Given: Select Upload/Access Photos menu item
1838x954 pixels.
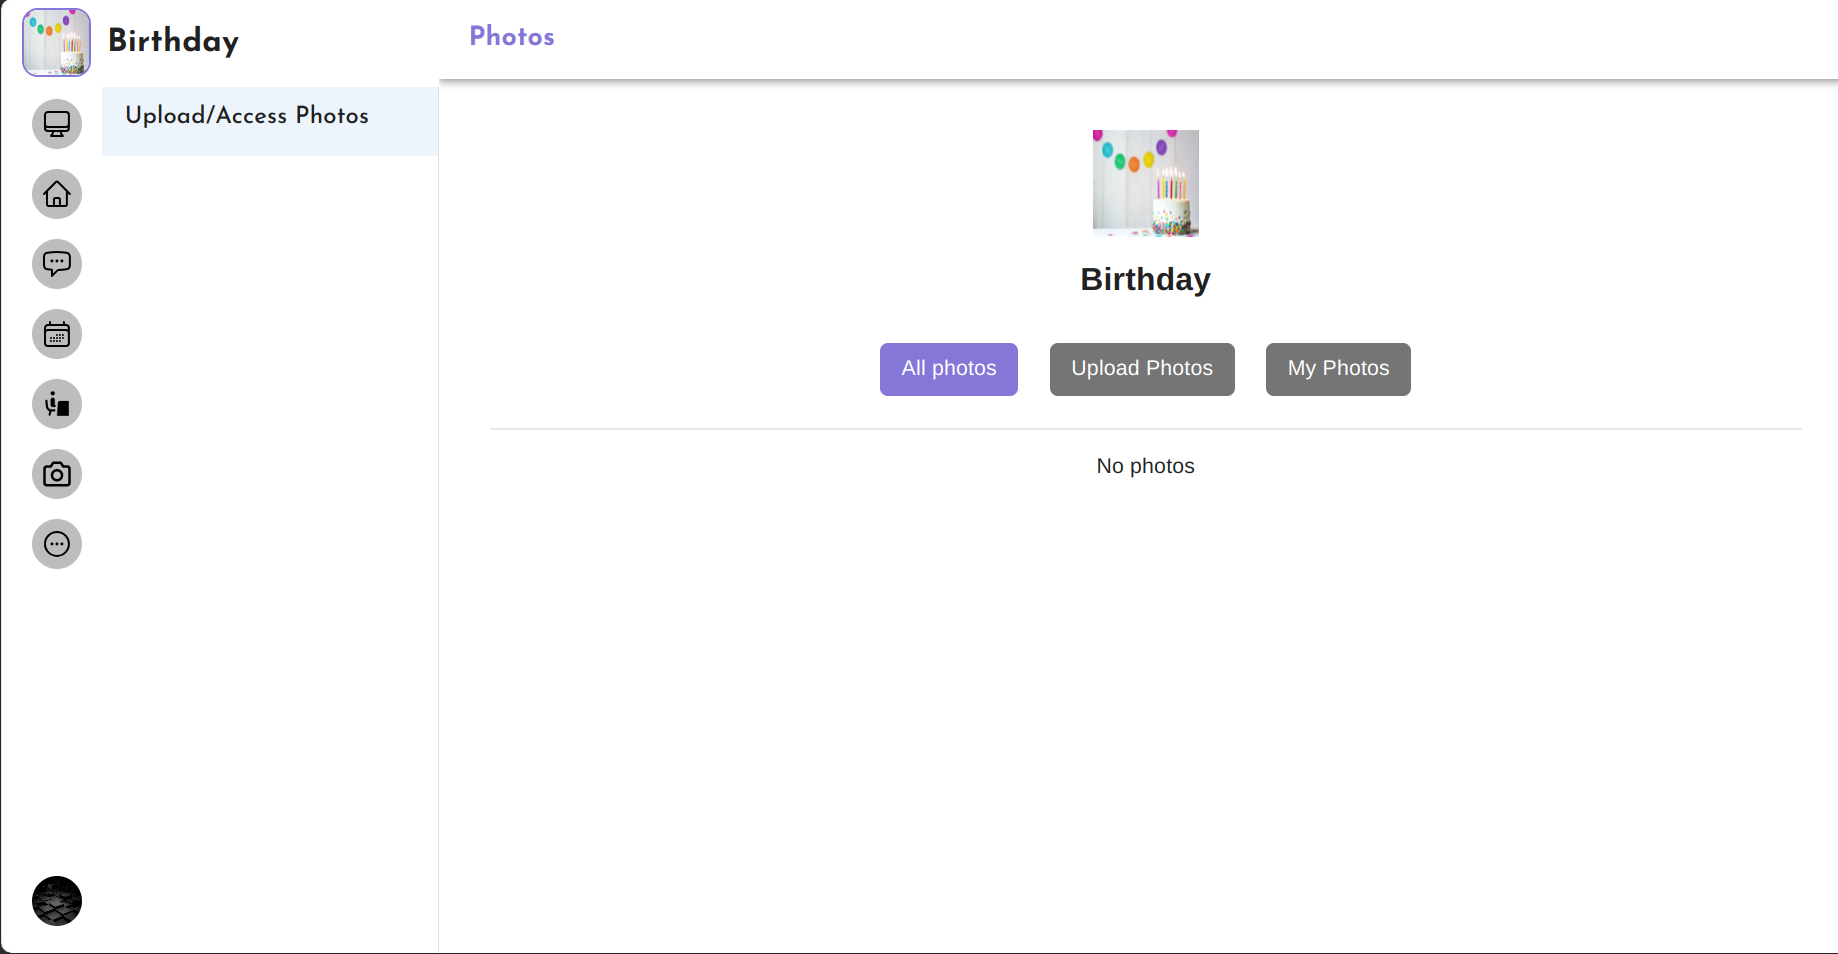Looking at the screenshot, I should 270,121.
